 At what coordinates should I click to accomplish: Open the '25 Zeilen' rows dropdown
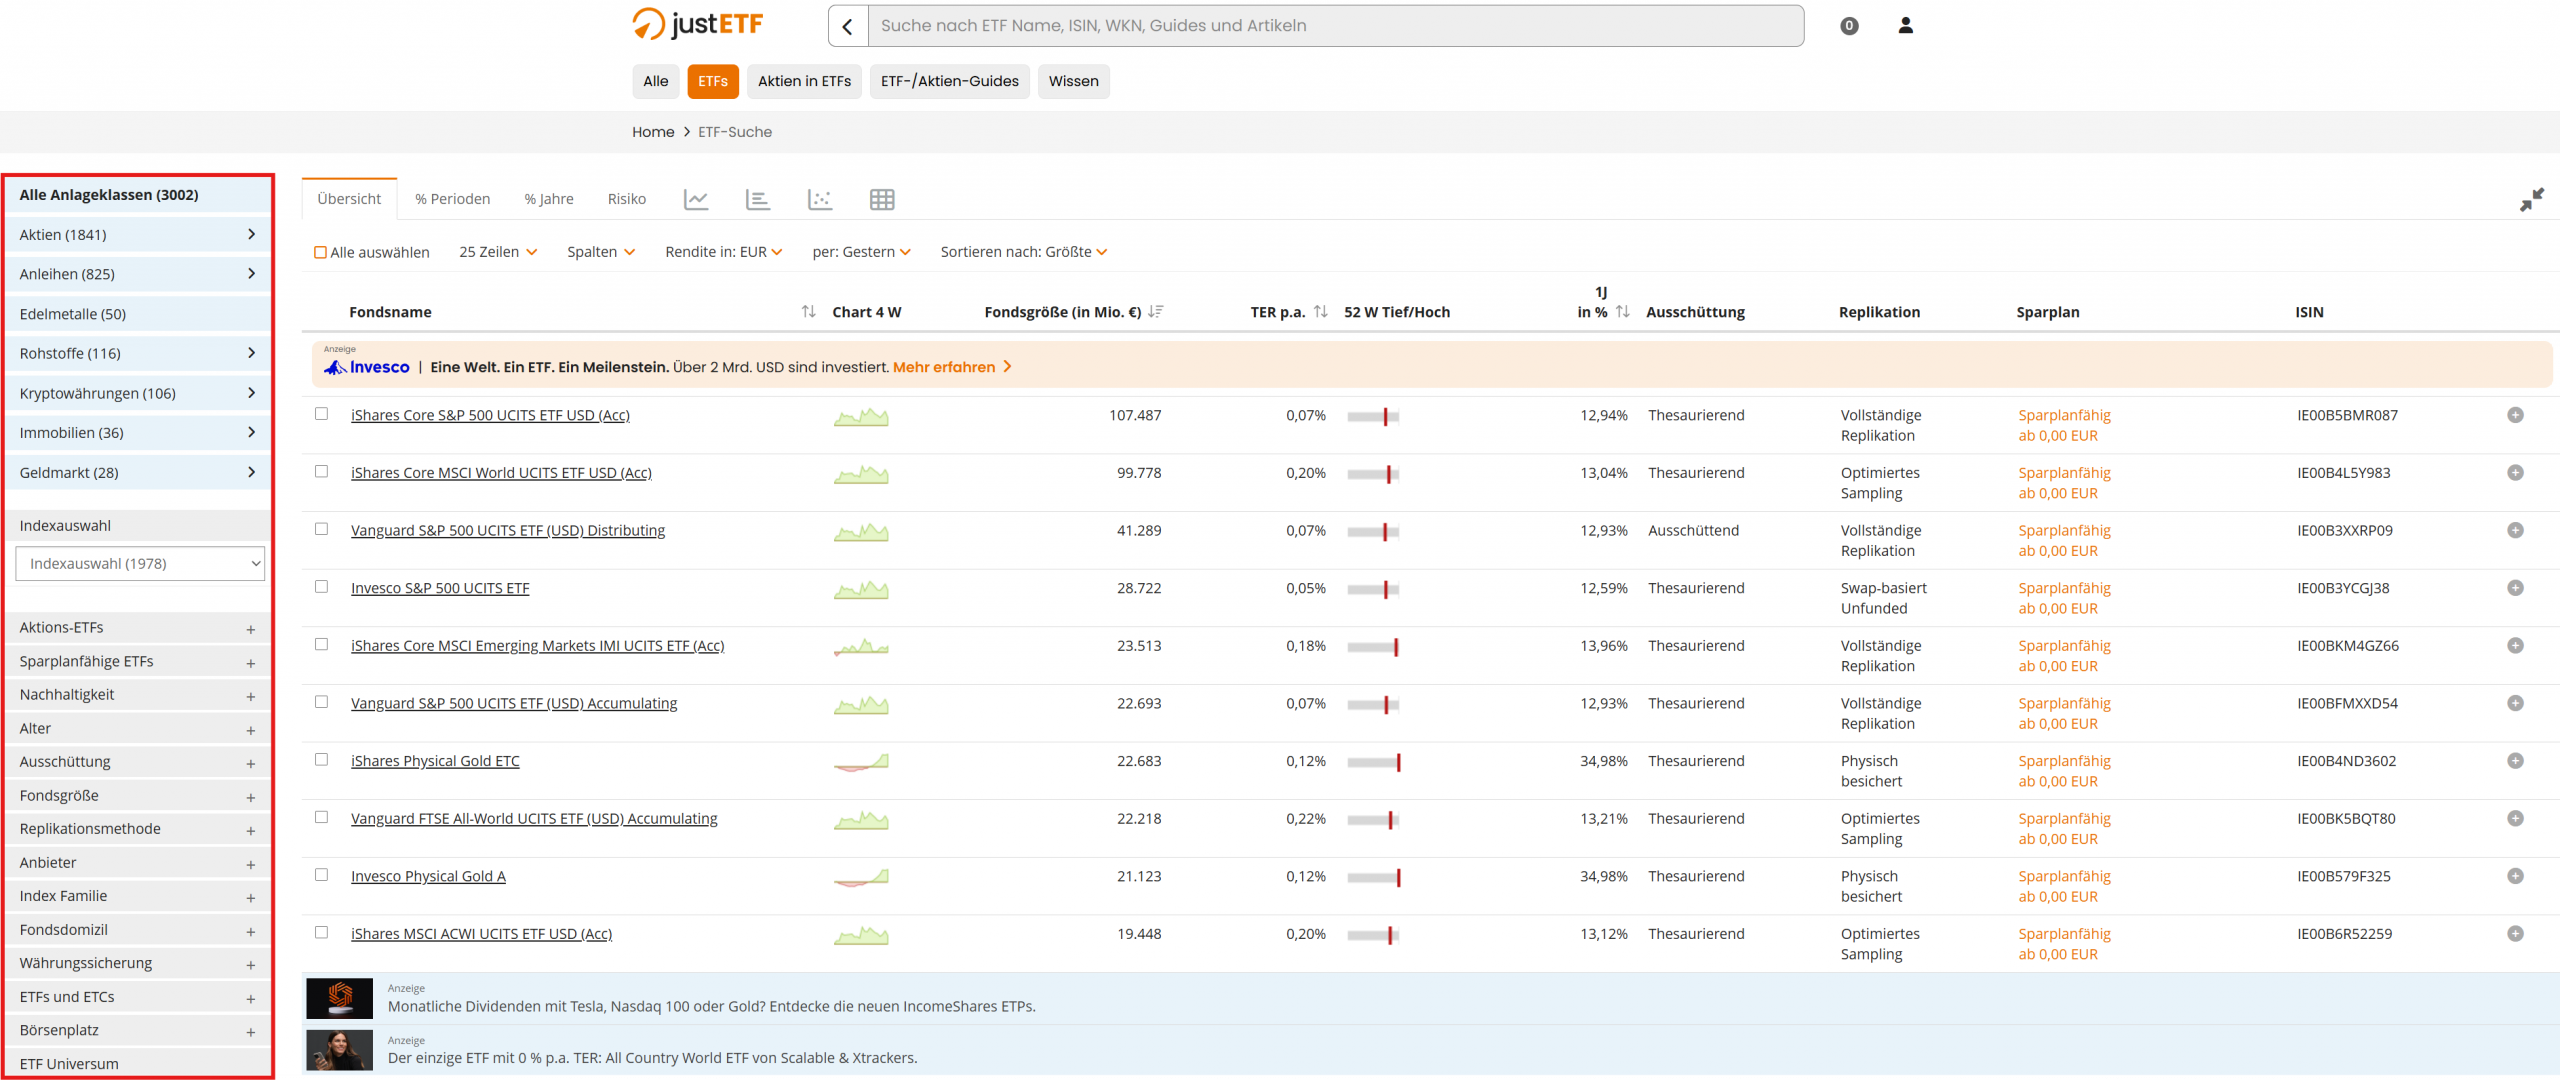pos(498,252)
